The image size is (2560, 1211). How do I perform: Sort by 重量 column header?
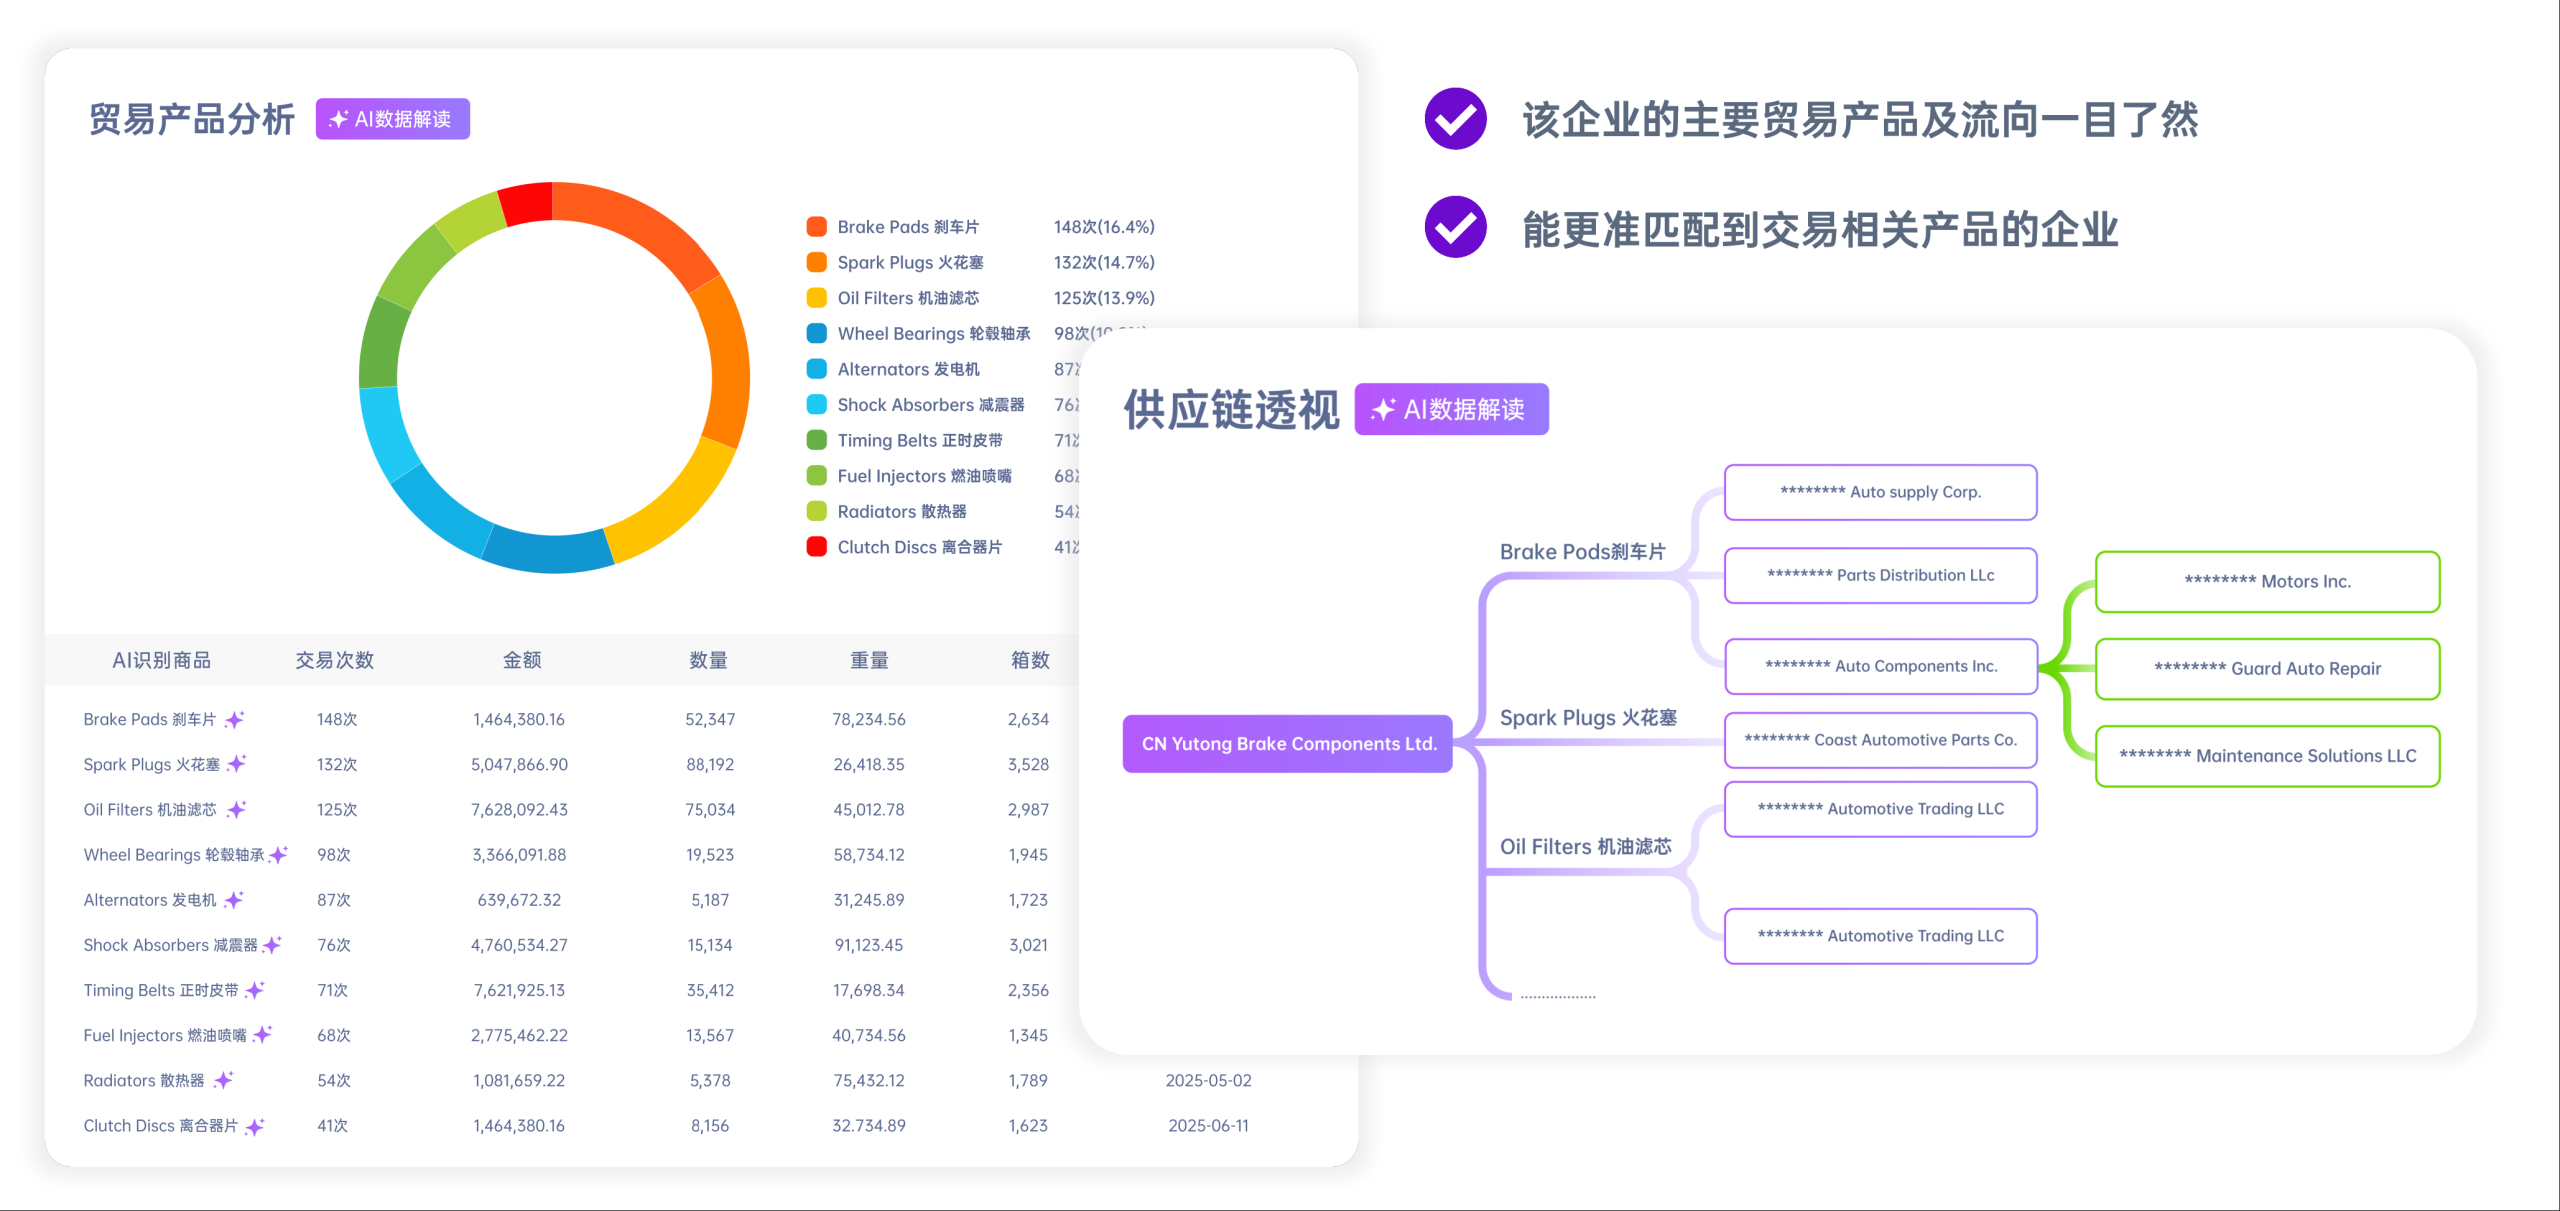pos(870,660)
